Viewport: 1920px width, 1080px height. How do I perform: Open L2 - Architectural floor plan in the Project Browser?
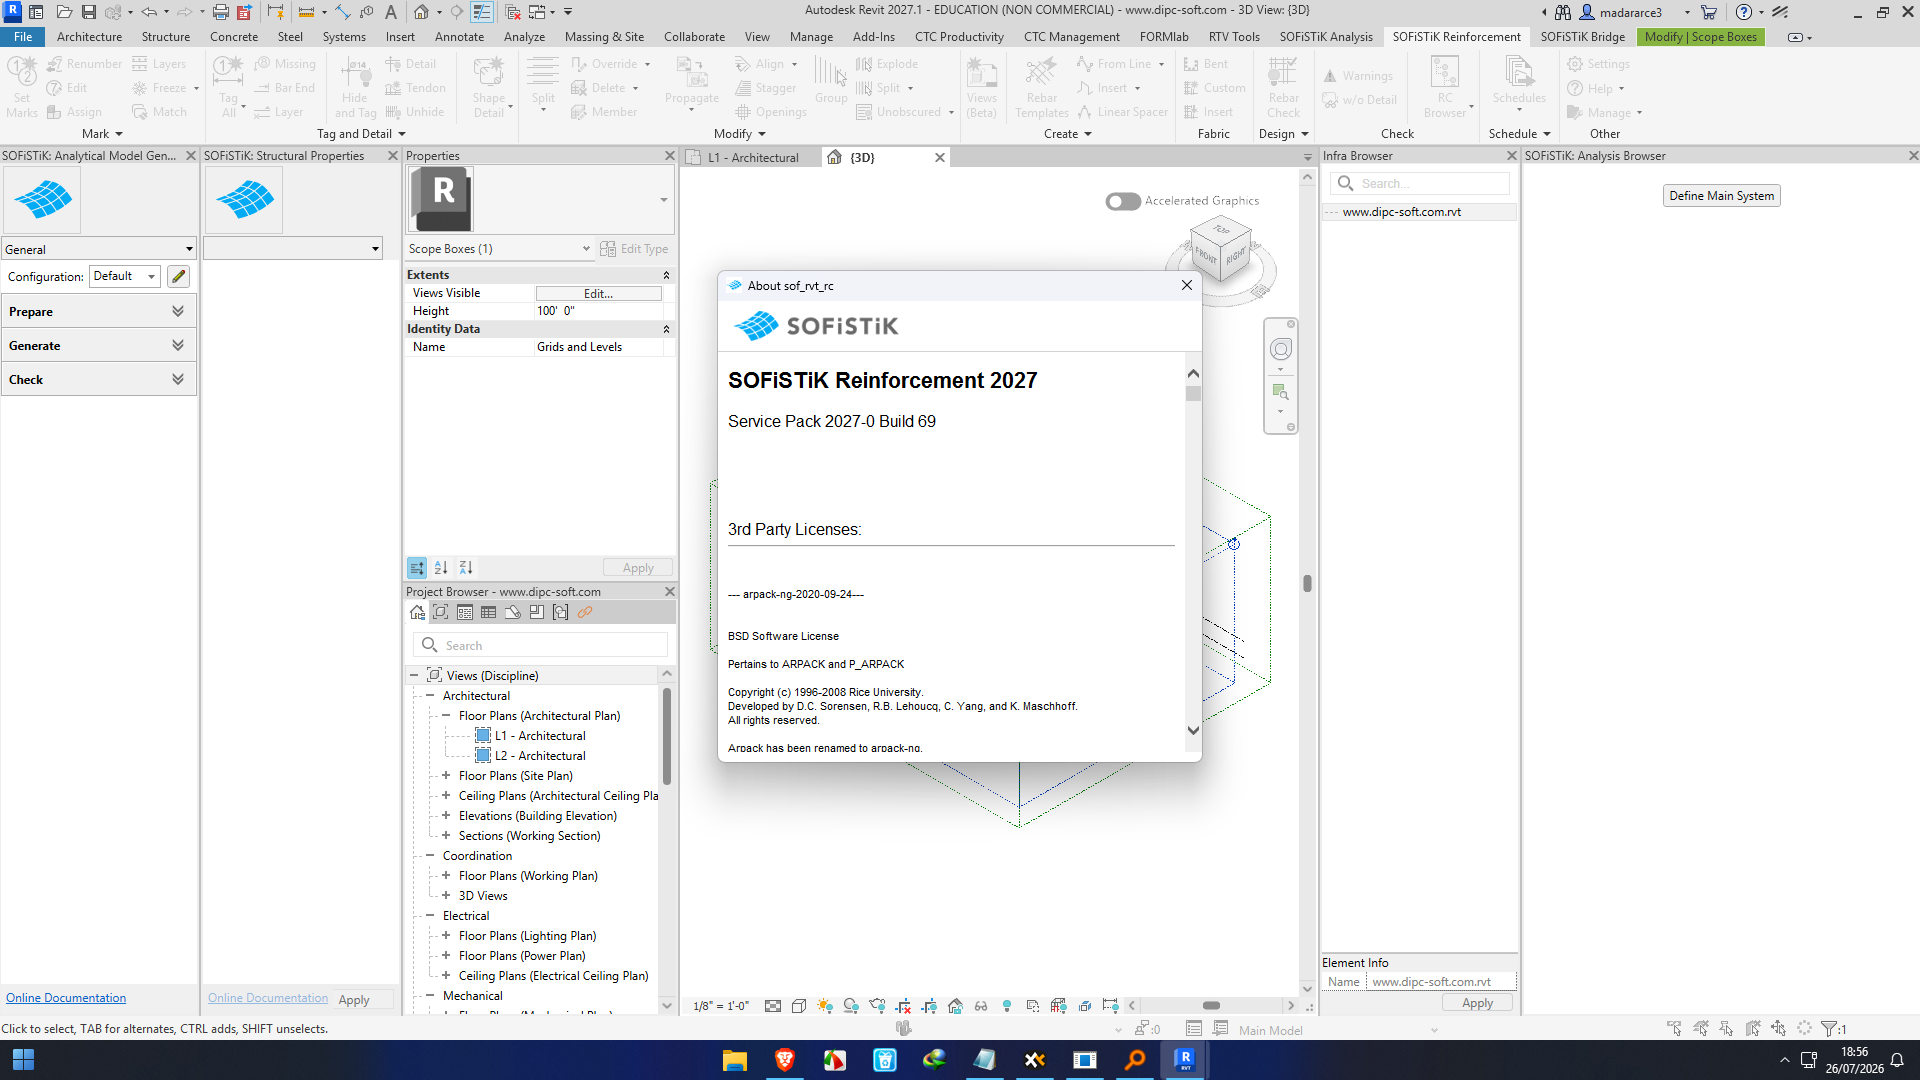click(540, 756)
